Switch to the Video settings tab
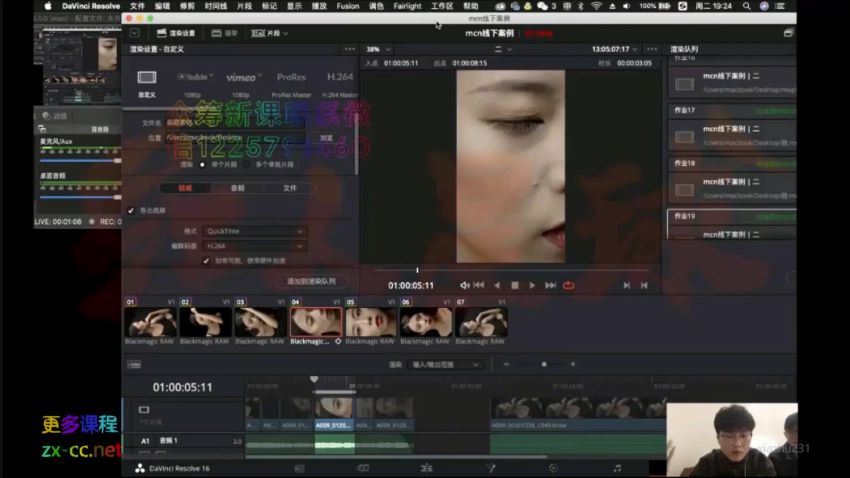Viewport: 850px width, 478px height. (x=185, y=188)
